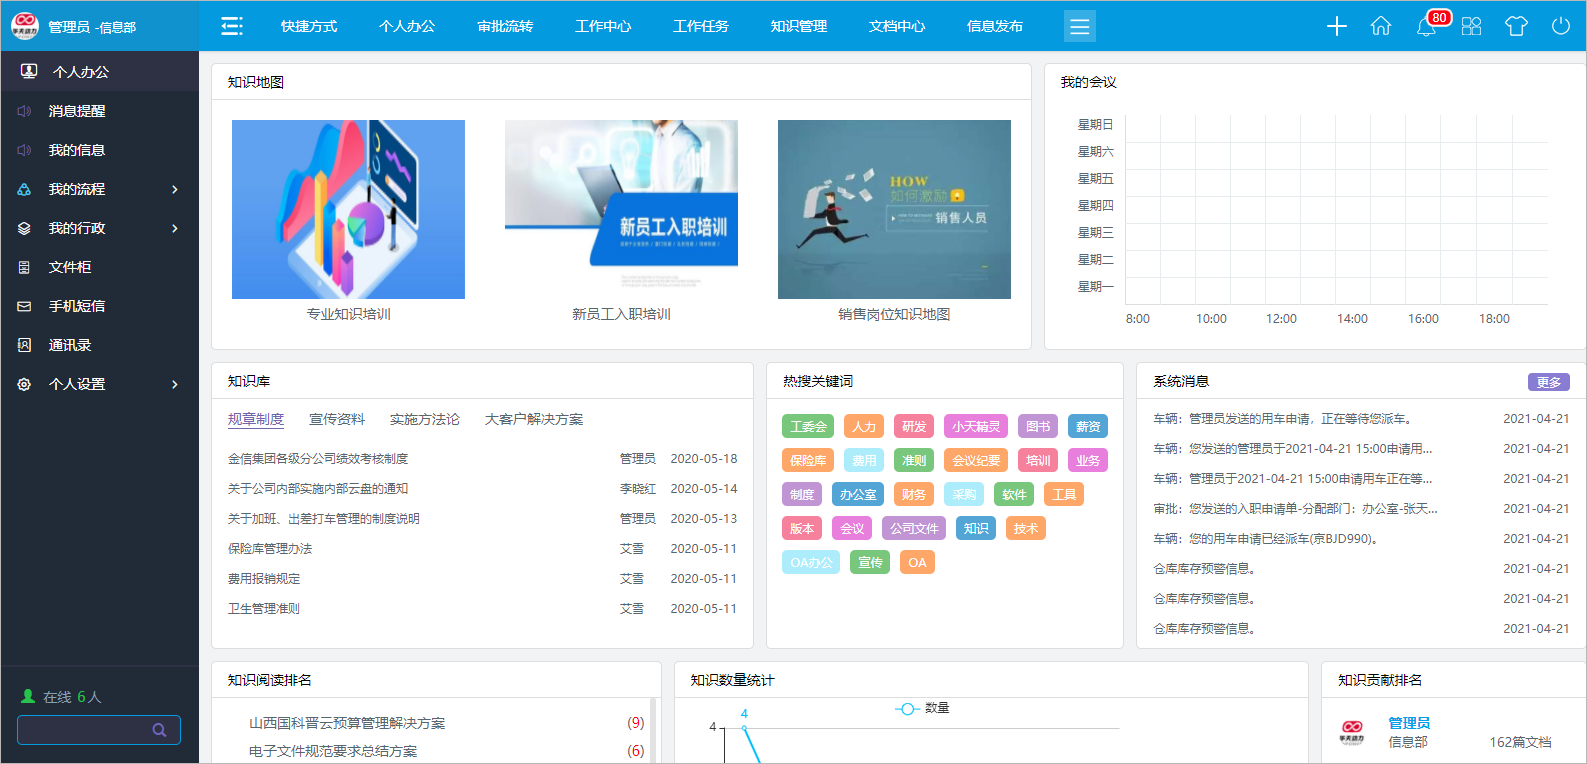Screen dimensions: 1587x764
Task: Open the home icon in top bar
Action: point(1381,26)
